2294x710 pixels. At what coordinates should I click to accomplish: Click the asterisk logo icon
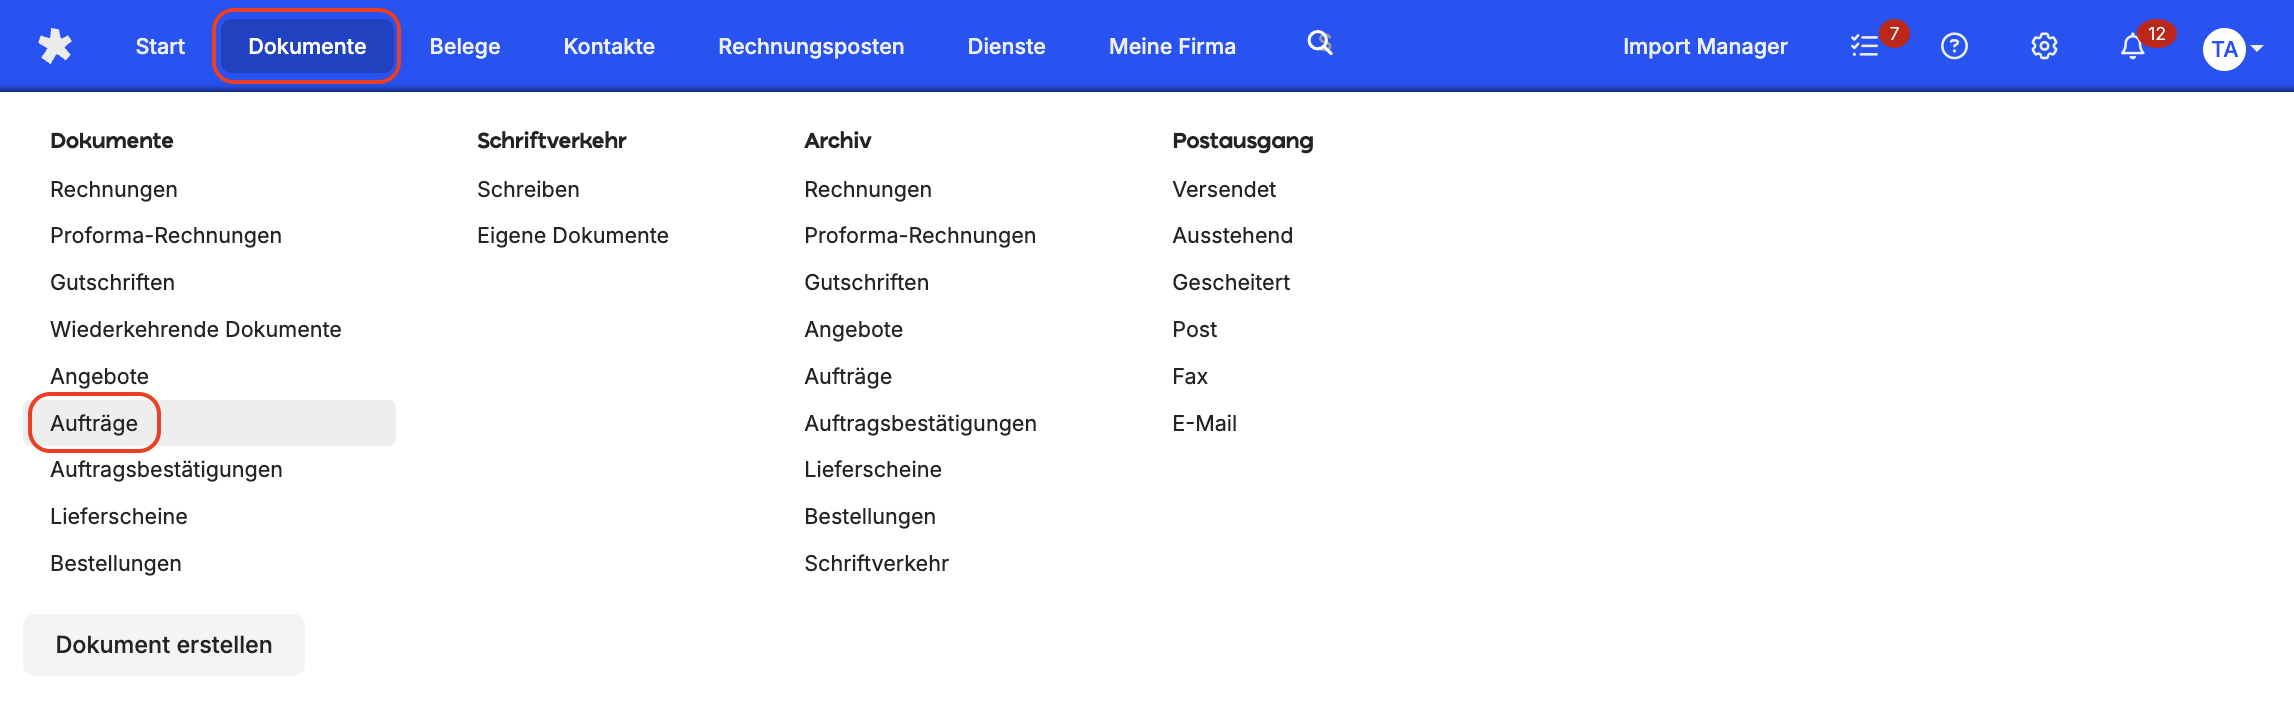pyautogui.click(x=55, y=46)
